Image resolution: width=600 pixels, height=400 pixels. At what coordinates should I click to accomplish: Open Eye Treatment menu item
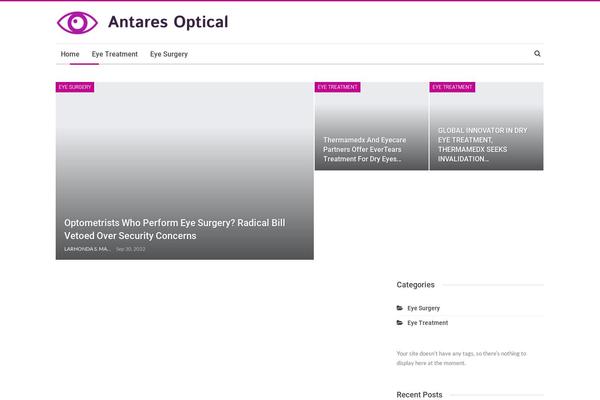pyautogui.click(x=114, y=54)
